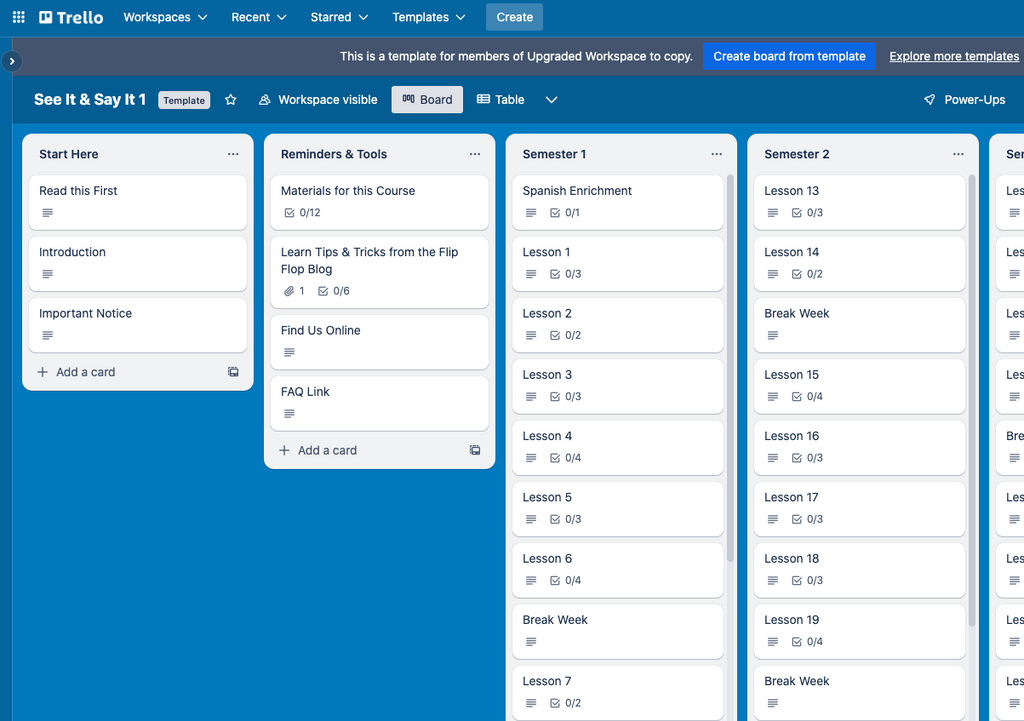1024x721 pixels.
Task: Follow the Explore more templates link
Action: (954, 56)
